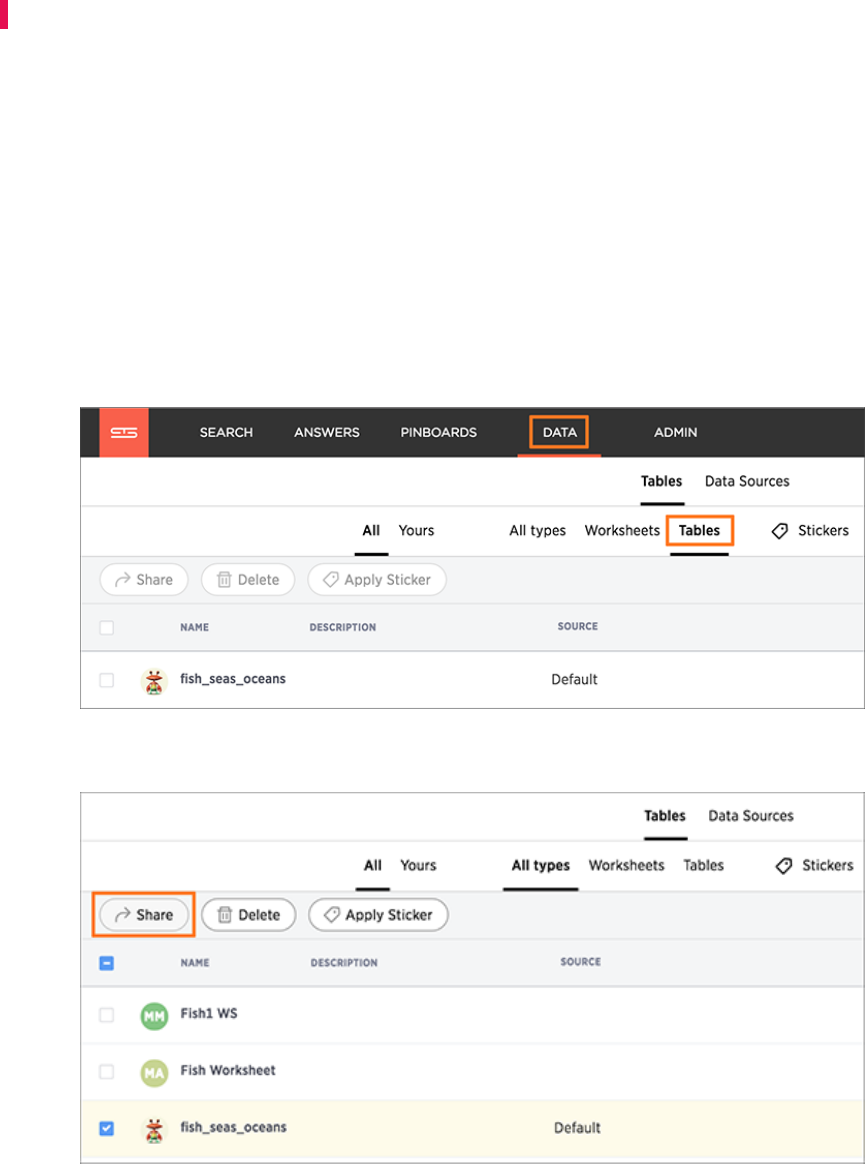Select the All filter in the Fish1 WS panel

click(x=373, y=866)
